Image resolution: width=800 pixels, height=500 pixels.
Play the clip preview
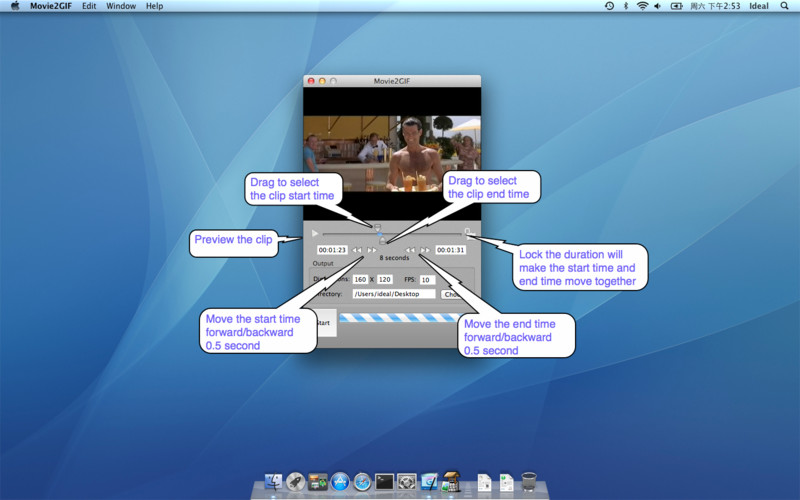point(315,234)
